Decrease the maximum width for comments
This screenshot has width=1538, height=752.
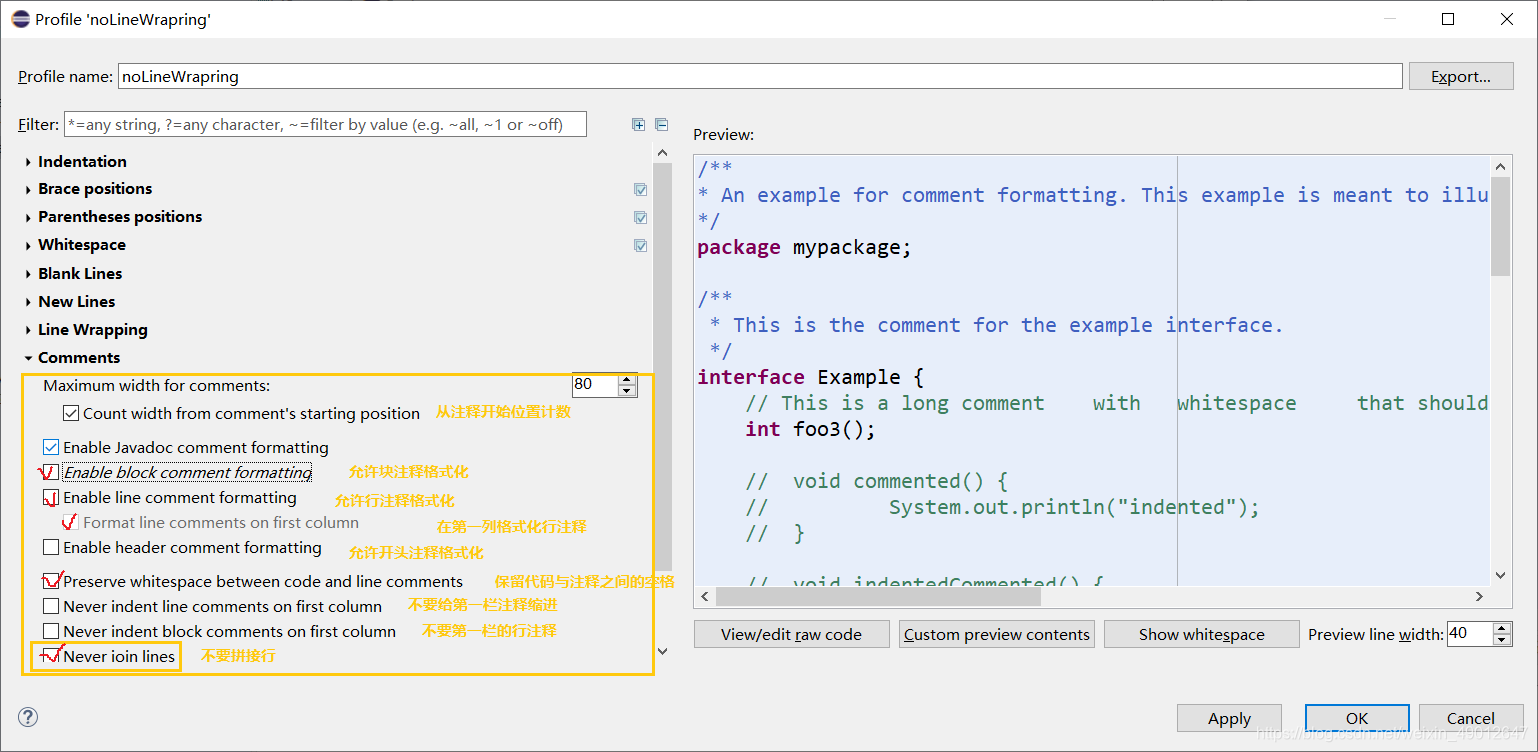click(627, 390)
